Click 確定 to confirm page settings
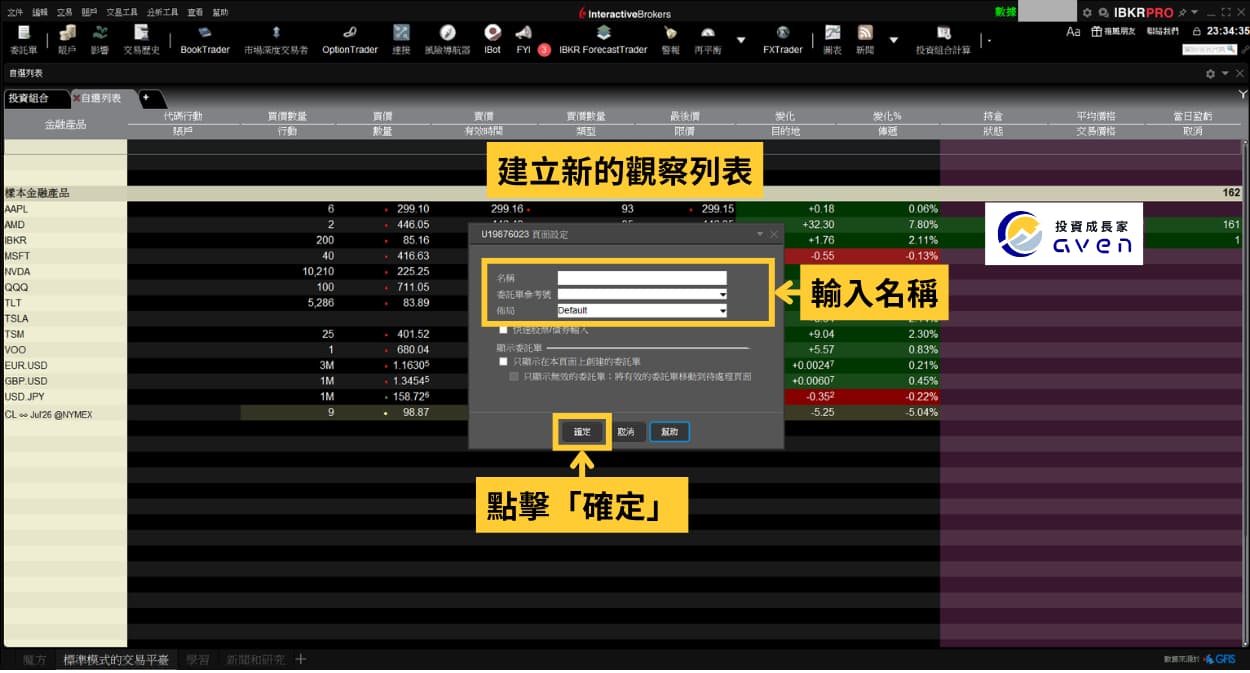Viewport: 1250px width, 673px height. pyautogui.click(x=582, y=432)
